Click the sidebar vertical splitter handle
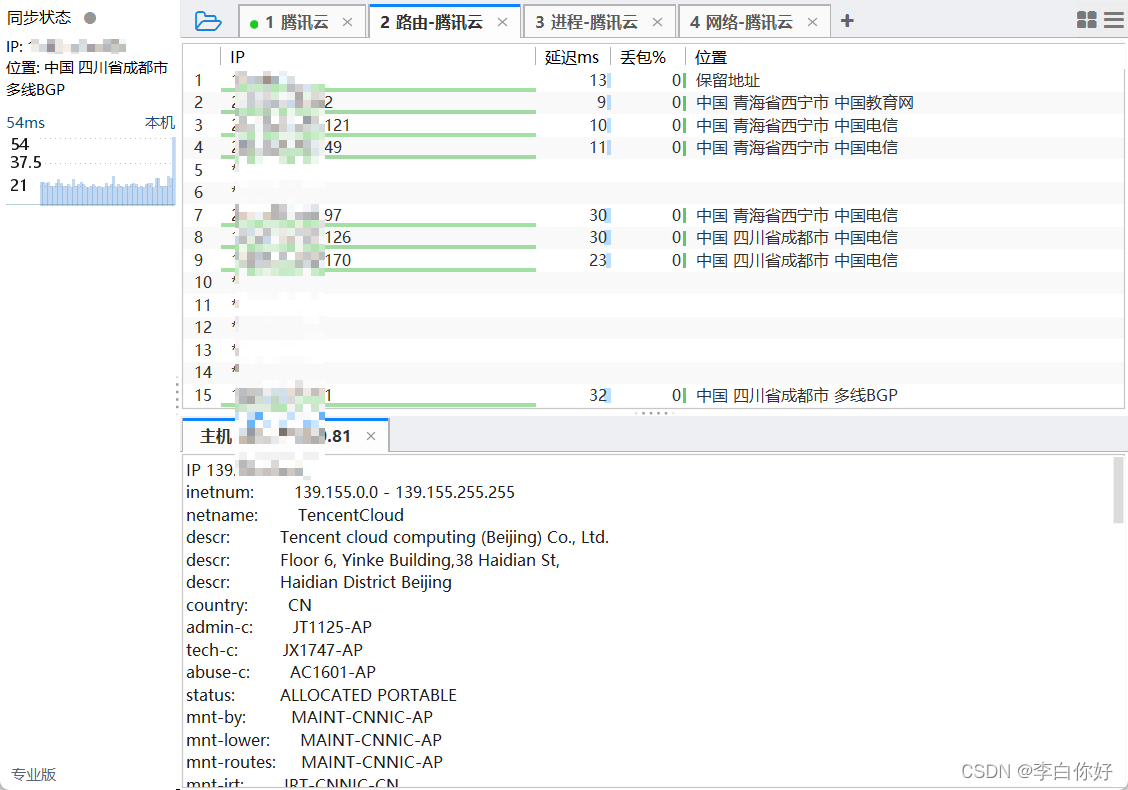 pos(177,394)
